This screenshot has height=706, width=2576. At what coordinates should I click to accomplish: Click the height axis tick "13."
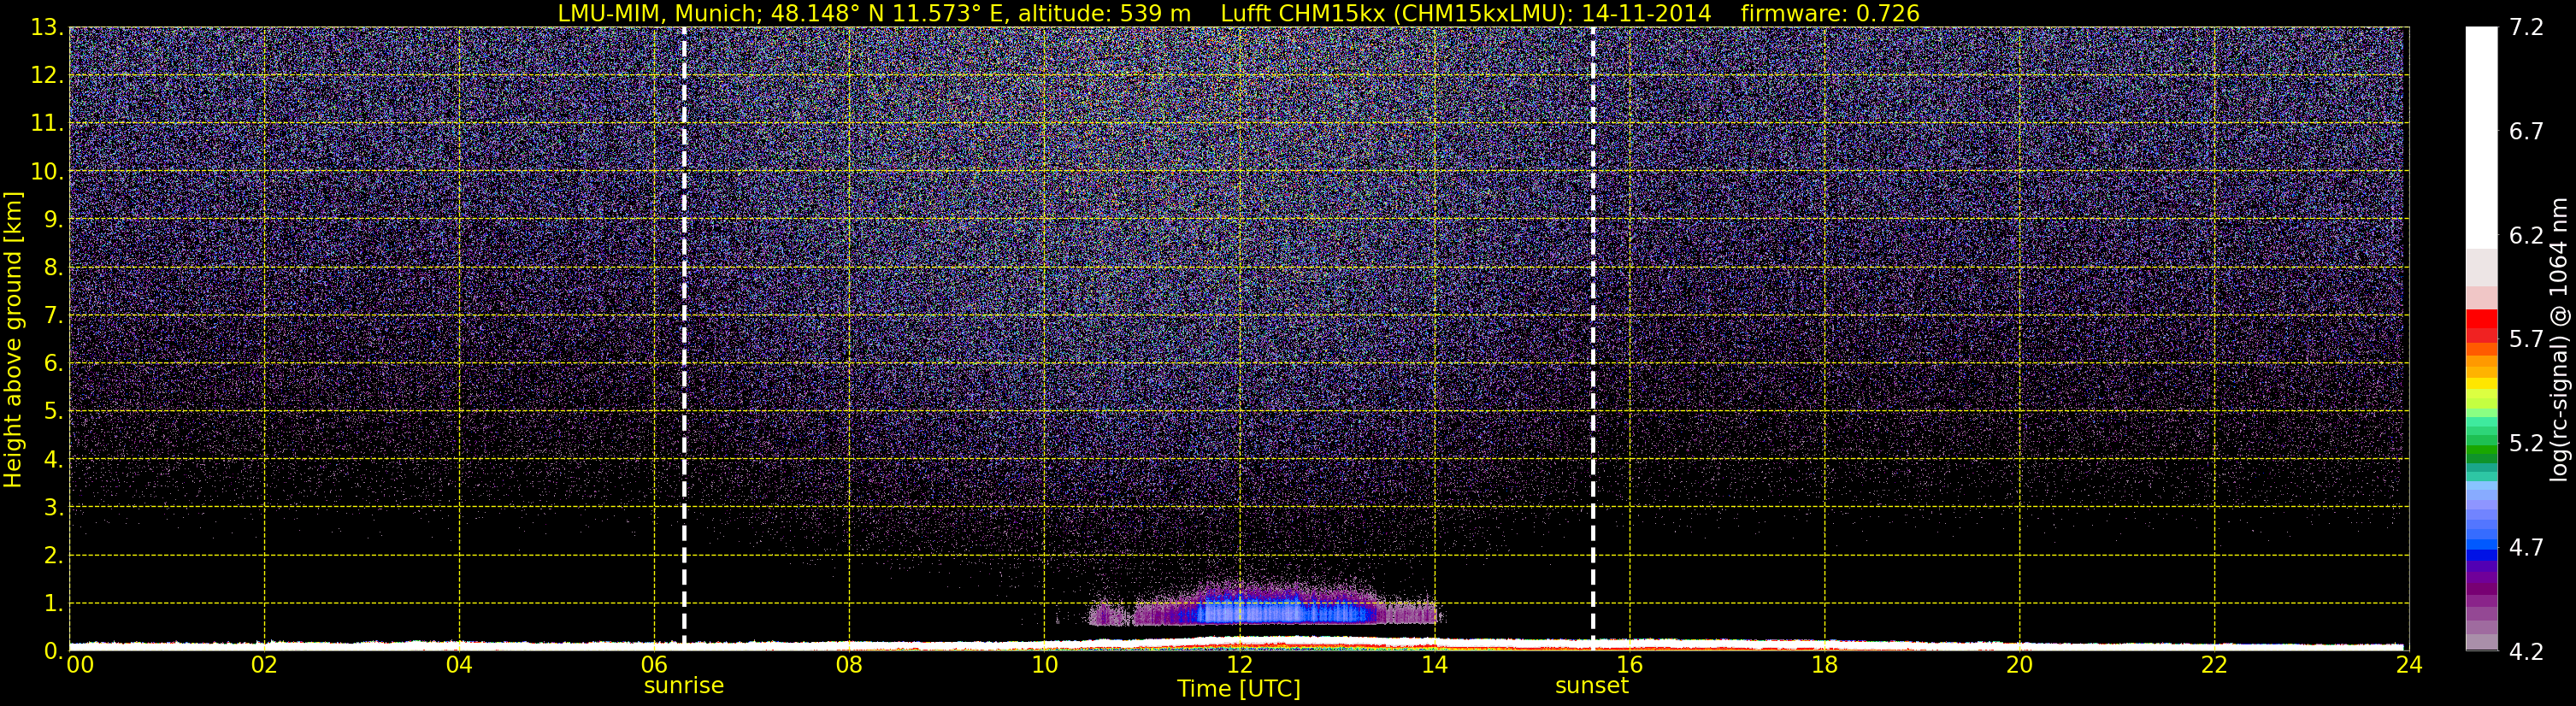(47, 27)
